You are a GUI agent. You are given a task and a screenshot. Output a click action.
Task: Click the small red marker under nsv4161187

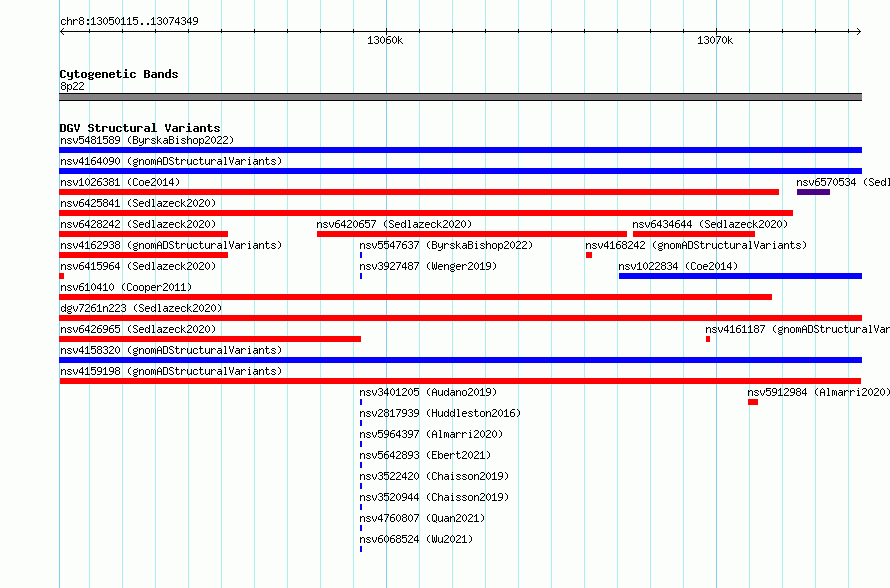pos(708,339)
